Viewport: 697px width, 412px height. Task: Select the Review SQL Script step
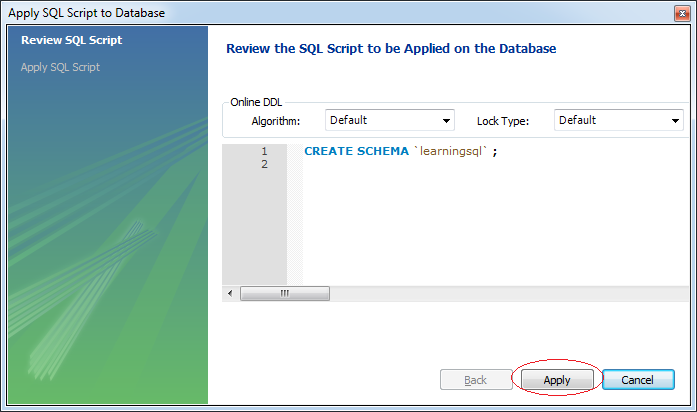(72, 40)
